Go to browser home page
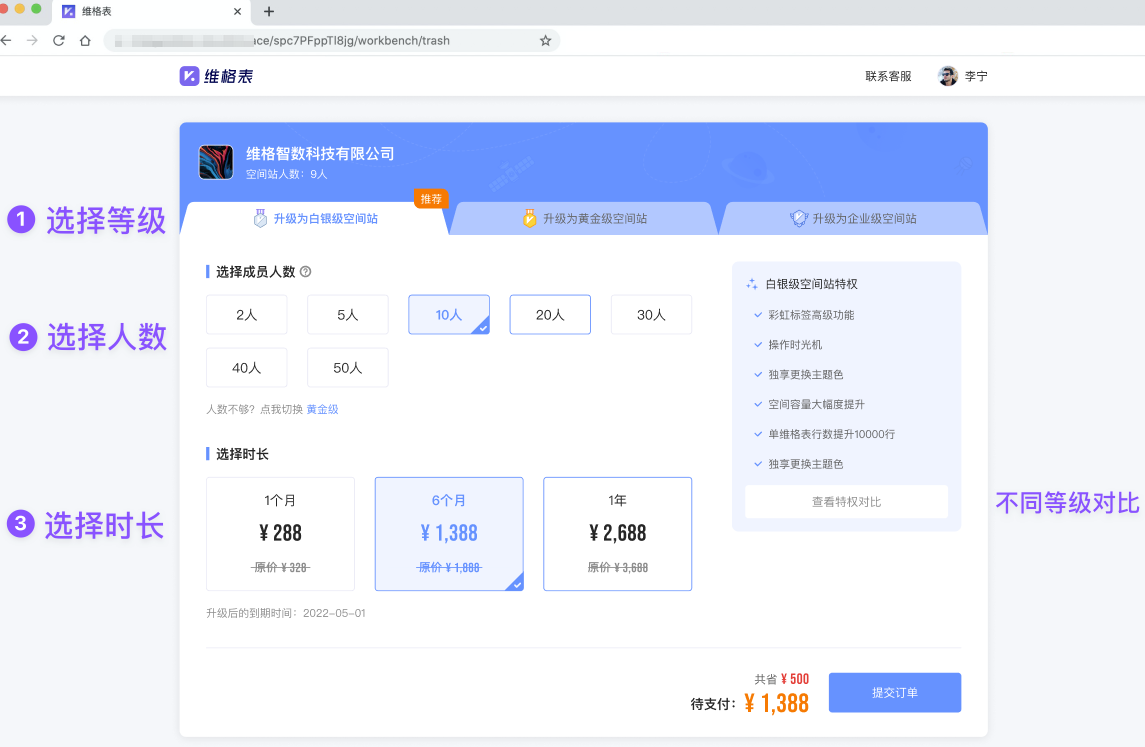 point(86,41)
